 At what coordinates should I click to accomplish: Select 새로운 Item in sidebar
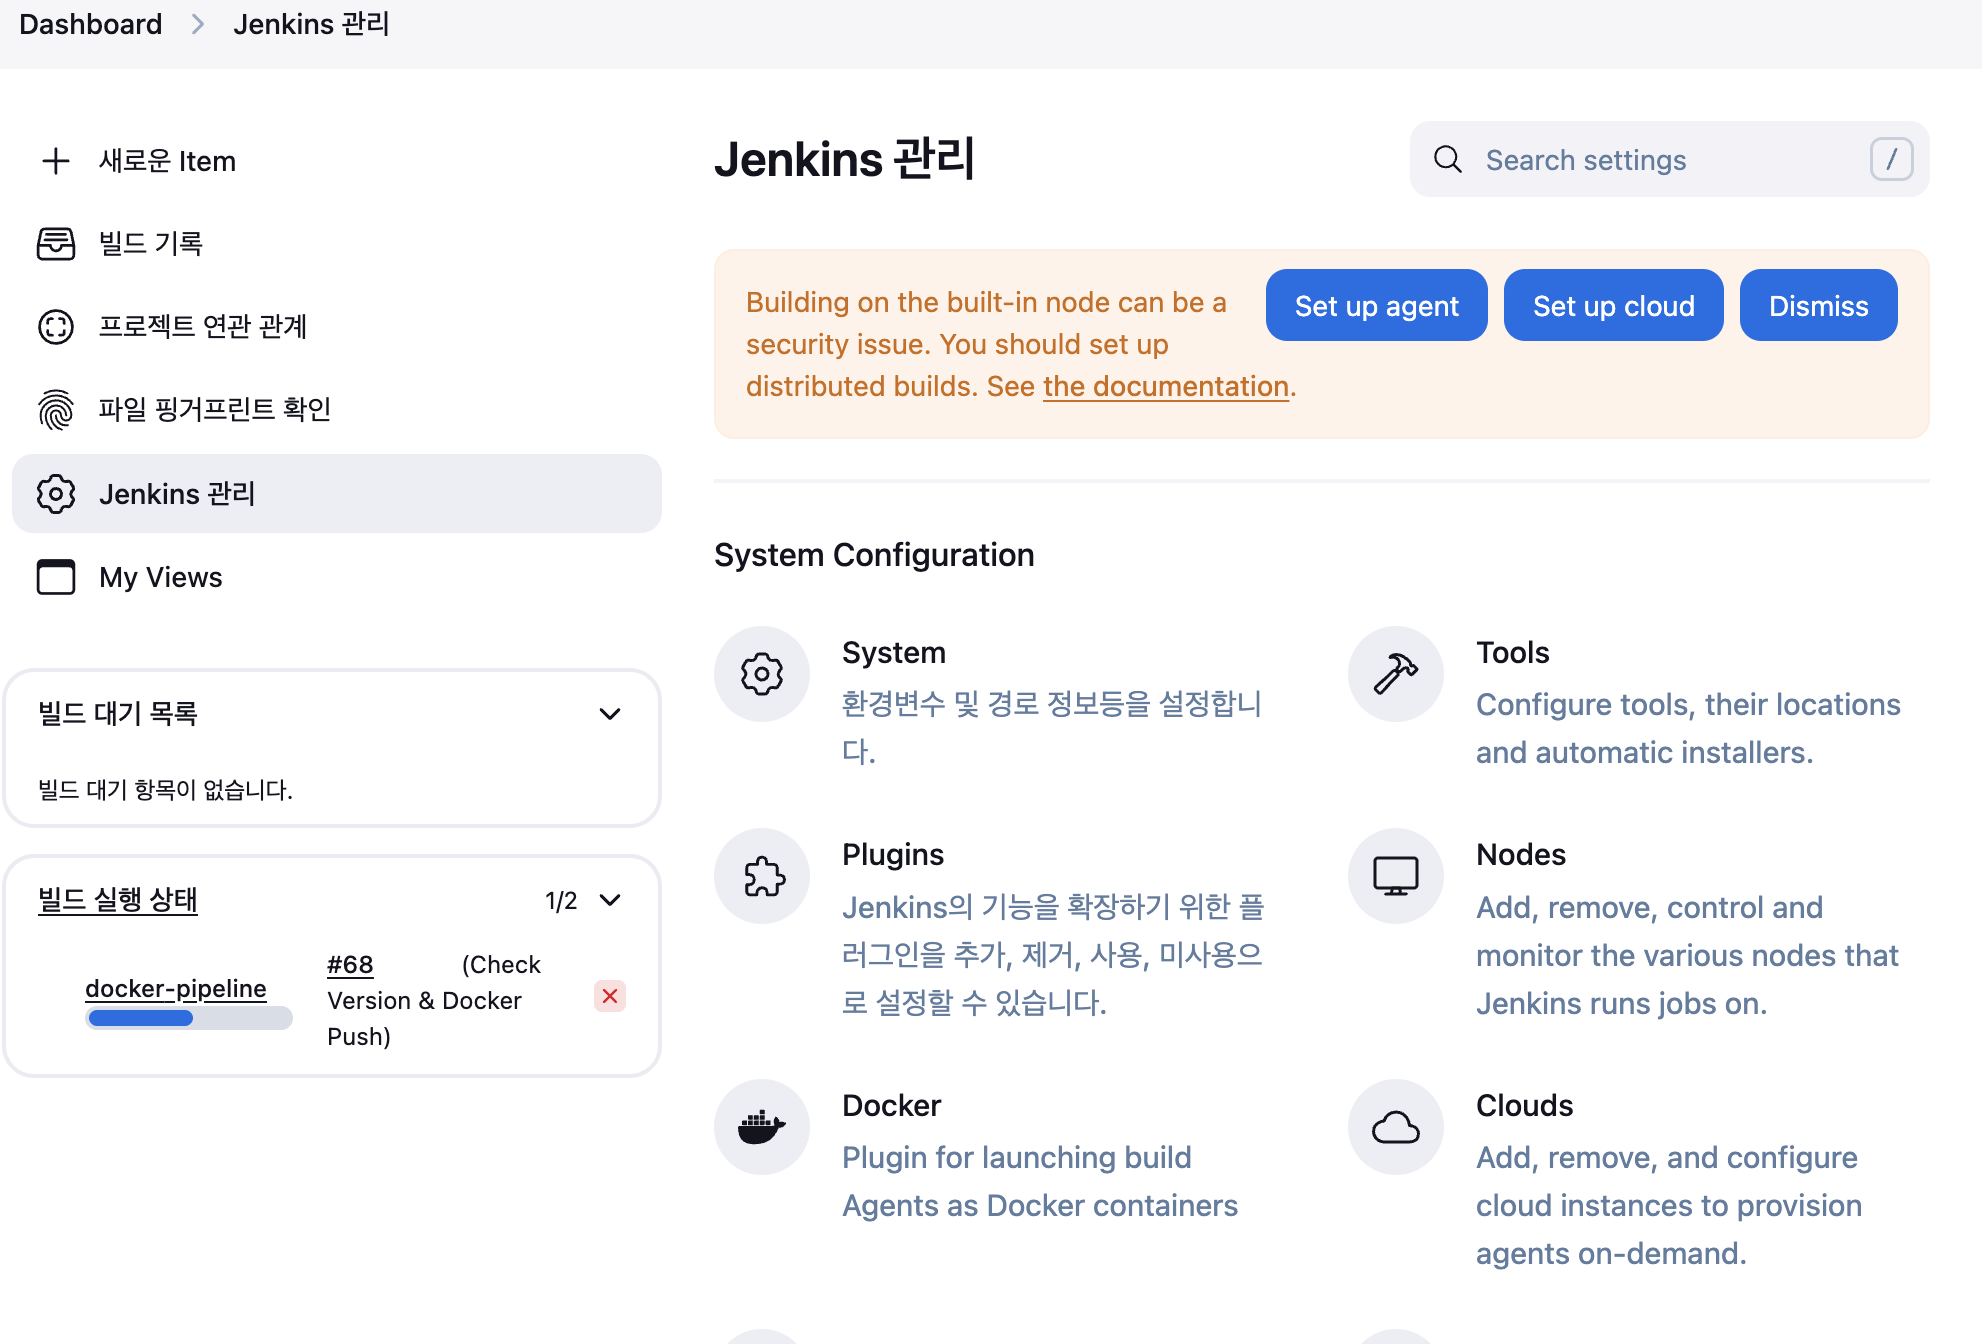167,161
